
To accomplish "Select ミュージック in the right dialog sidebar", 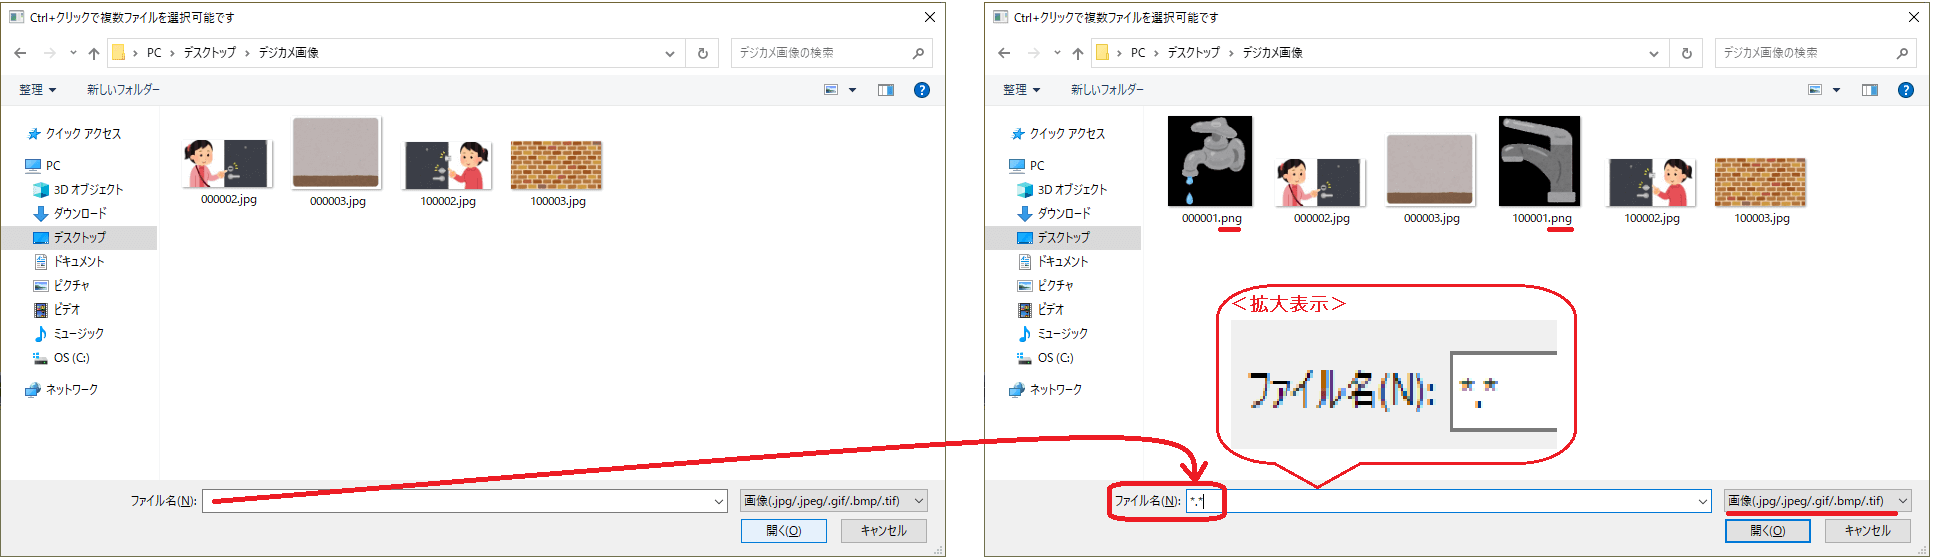I will click(1062, 333).
